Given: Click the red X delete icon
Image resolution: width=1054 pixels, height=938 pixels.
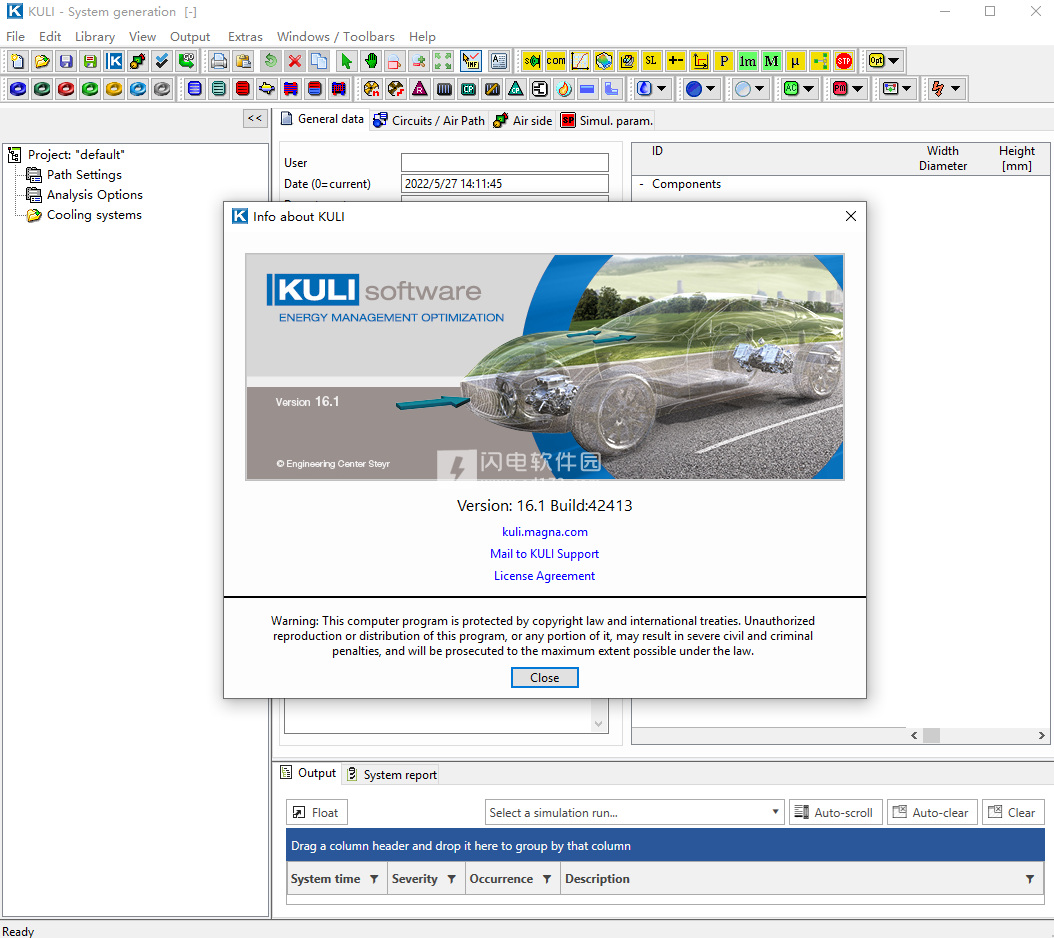Looking at the screenshot, I should [x=294, y=61].
